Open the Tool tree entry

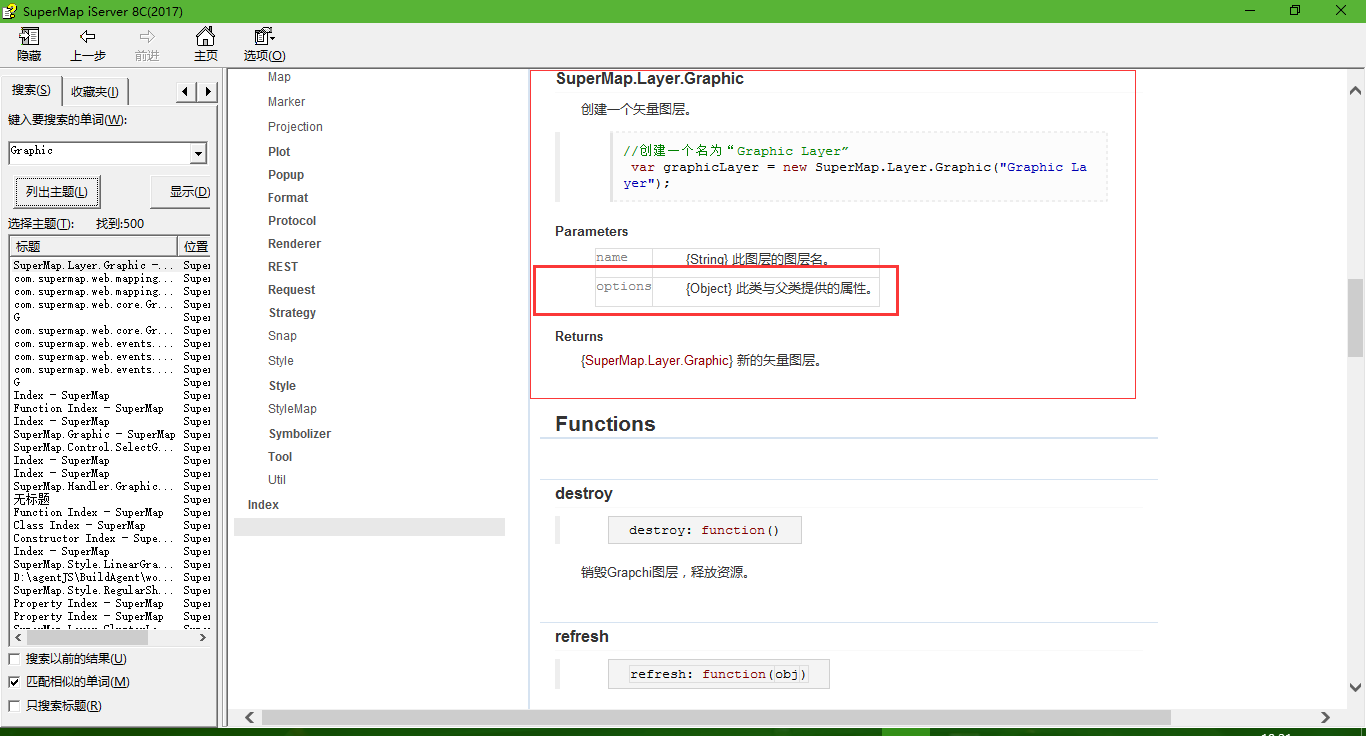pyautogui.click(x=280, y=457)
